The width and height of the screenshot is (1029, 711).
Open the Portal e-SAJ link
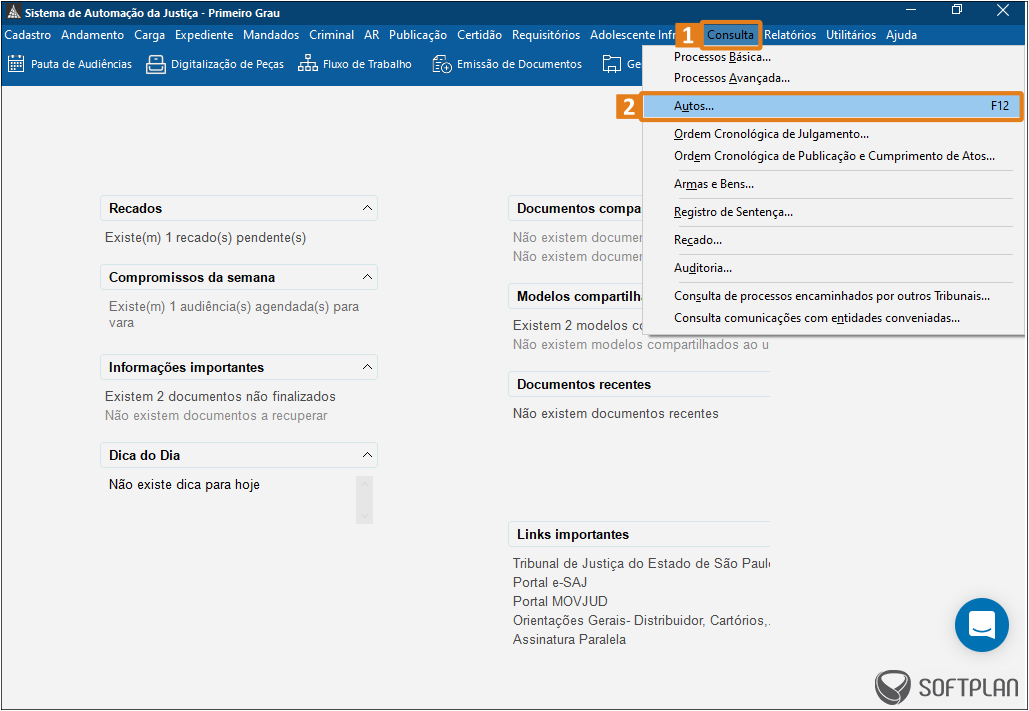550,582
